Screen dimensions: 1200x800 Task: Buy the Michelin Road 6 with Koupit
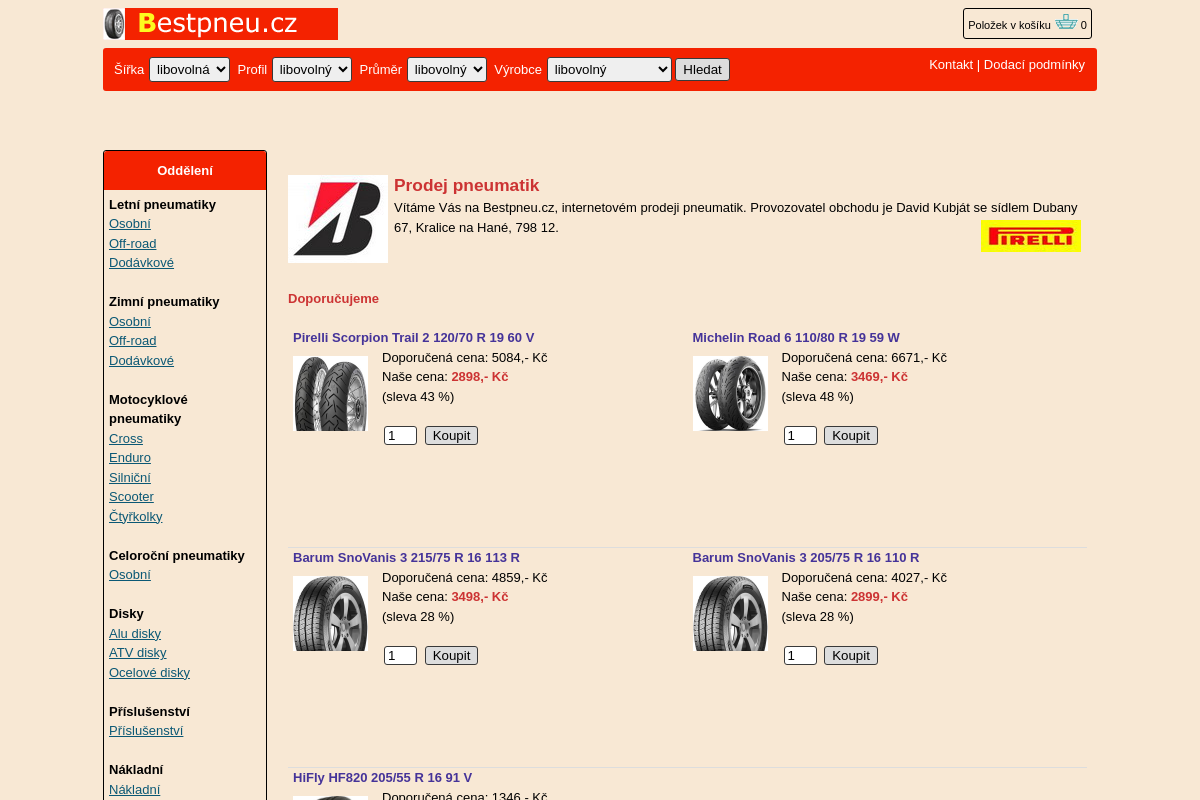point(851,435)
